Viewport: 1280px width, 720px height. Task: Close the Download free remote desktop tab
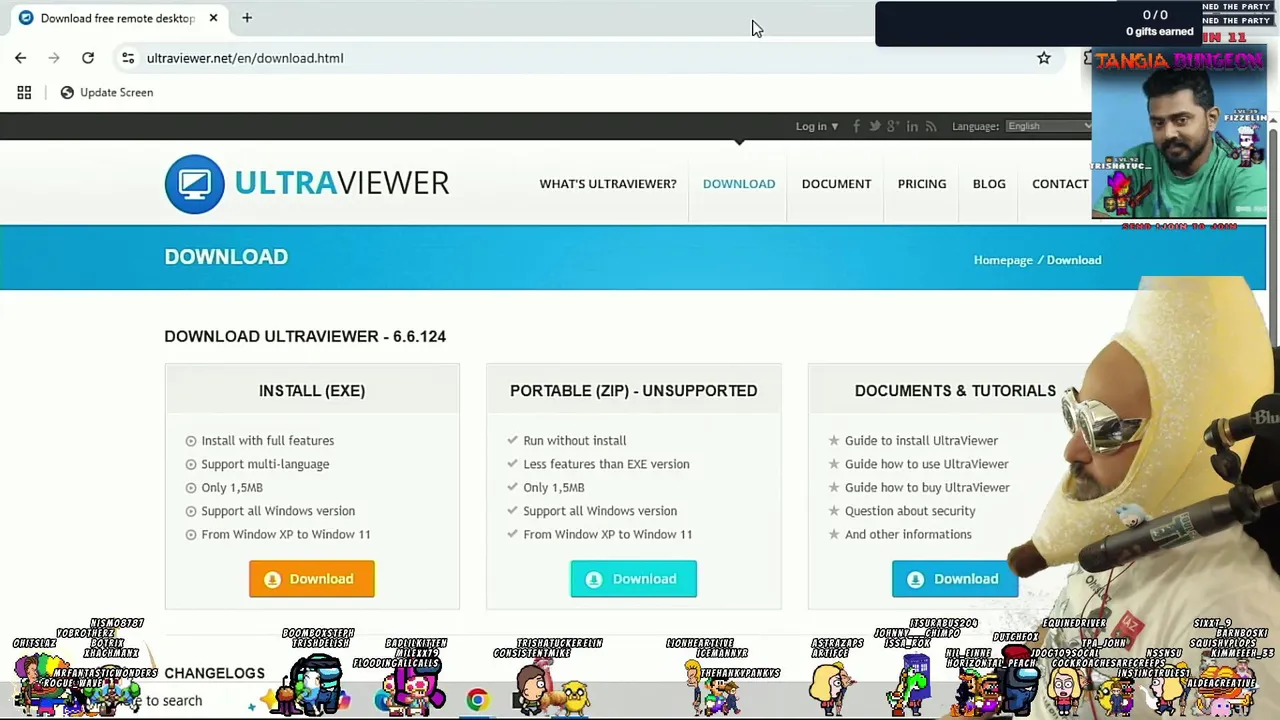(213, 18)
